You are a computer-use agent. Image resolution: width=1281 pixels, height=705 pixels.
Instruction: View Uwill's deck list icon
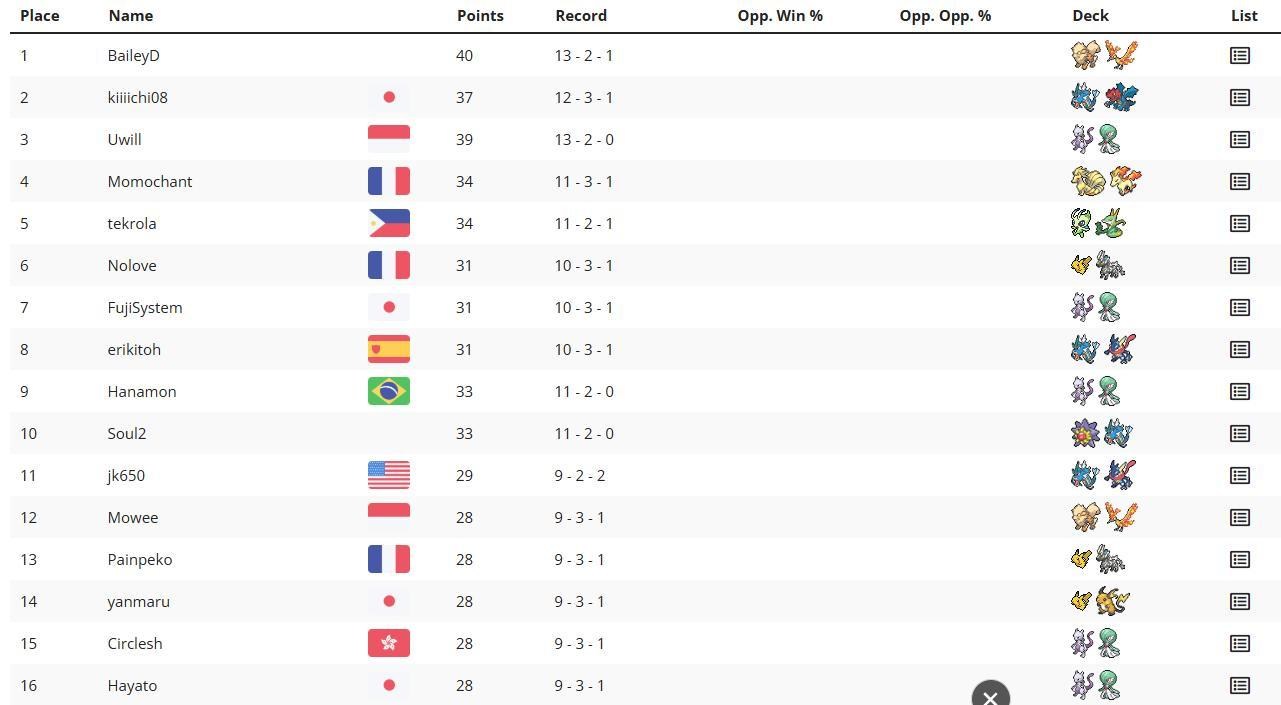click(x=1240, y=140)
